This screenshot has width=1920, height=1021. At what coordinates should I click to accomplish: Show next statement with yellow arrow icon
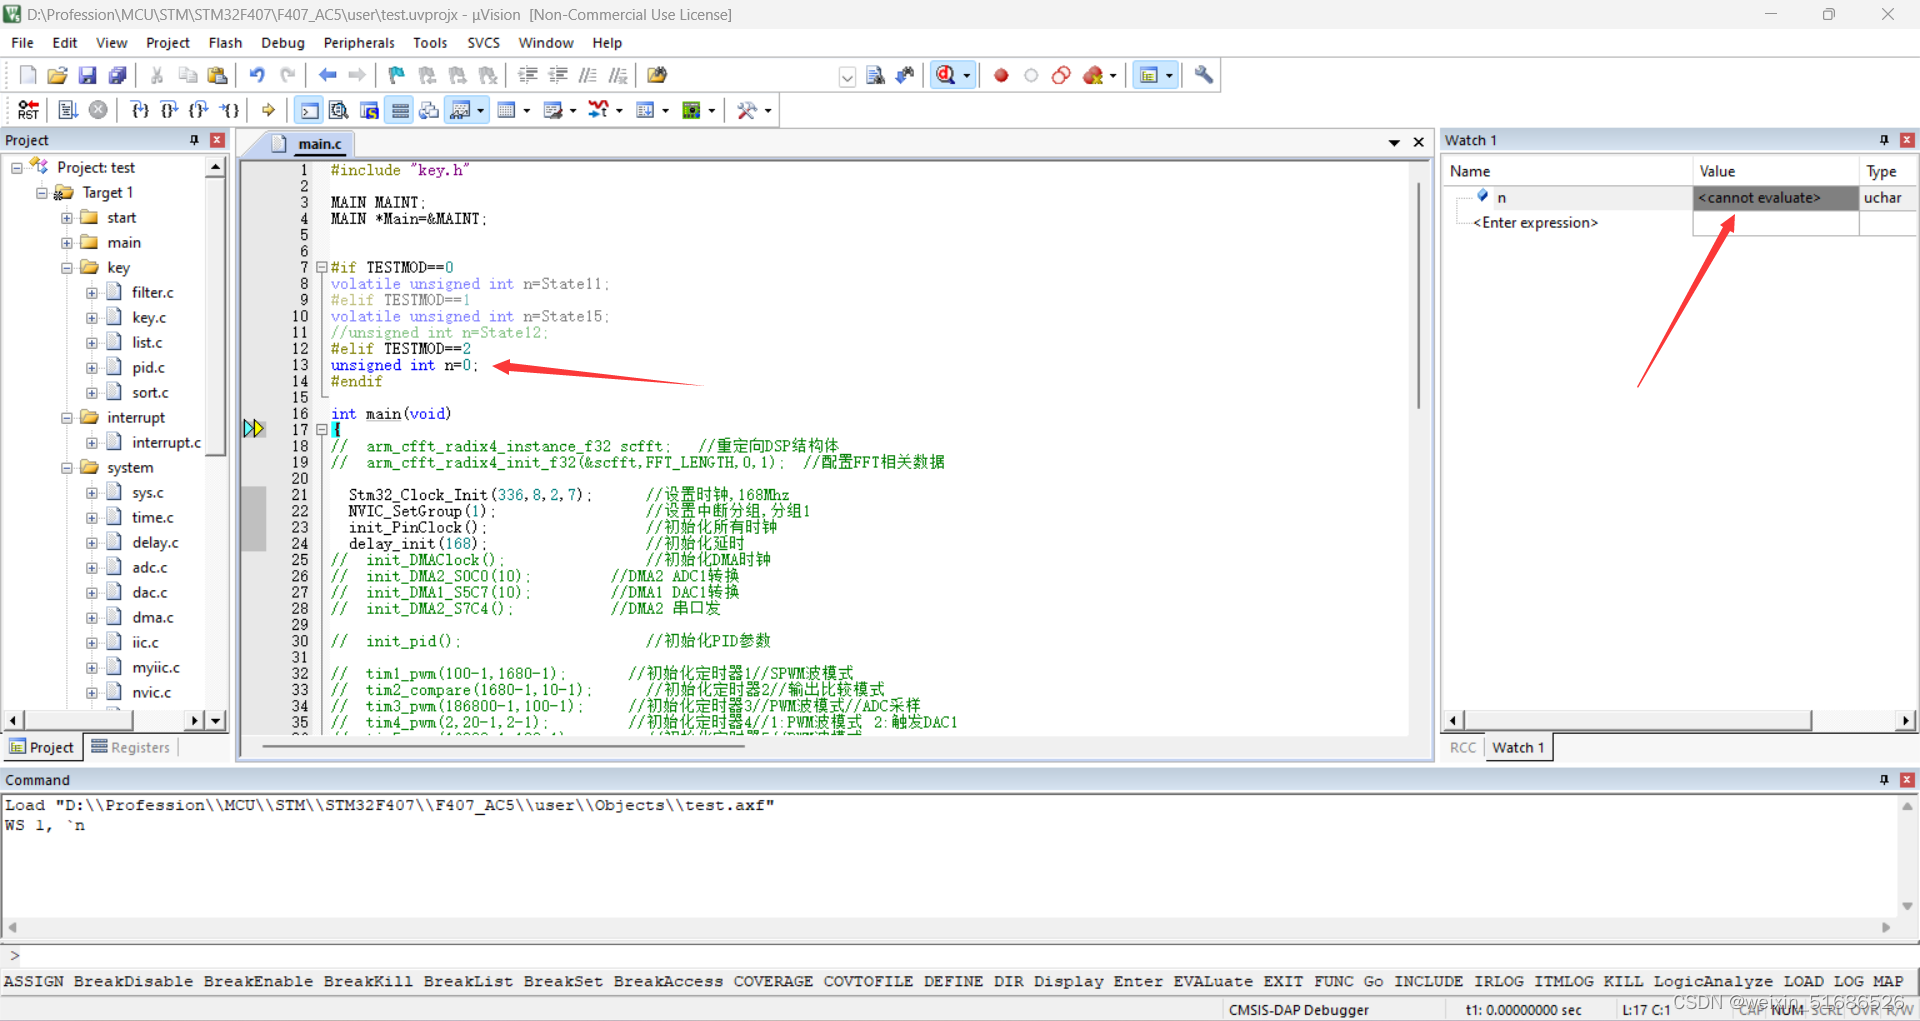268,110
